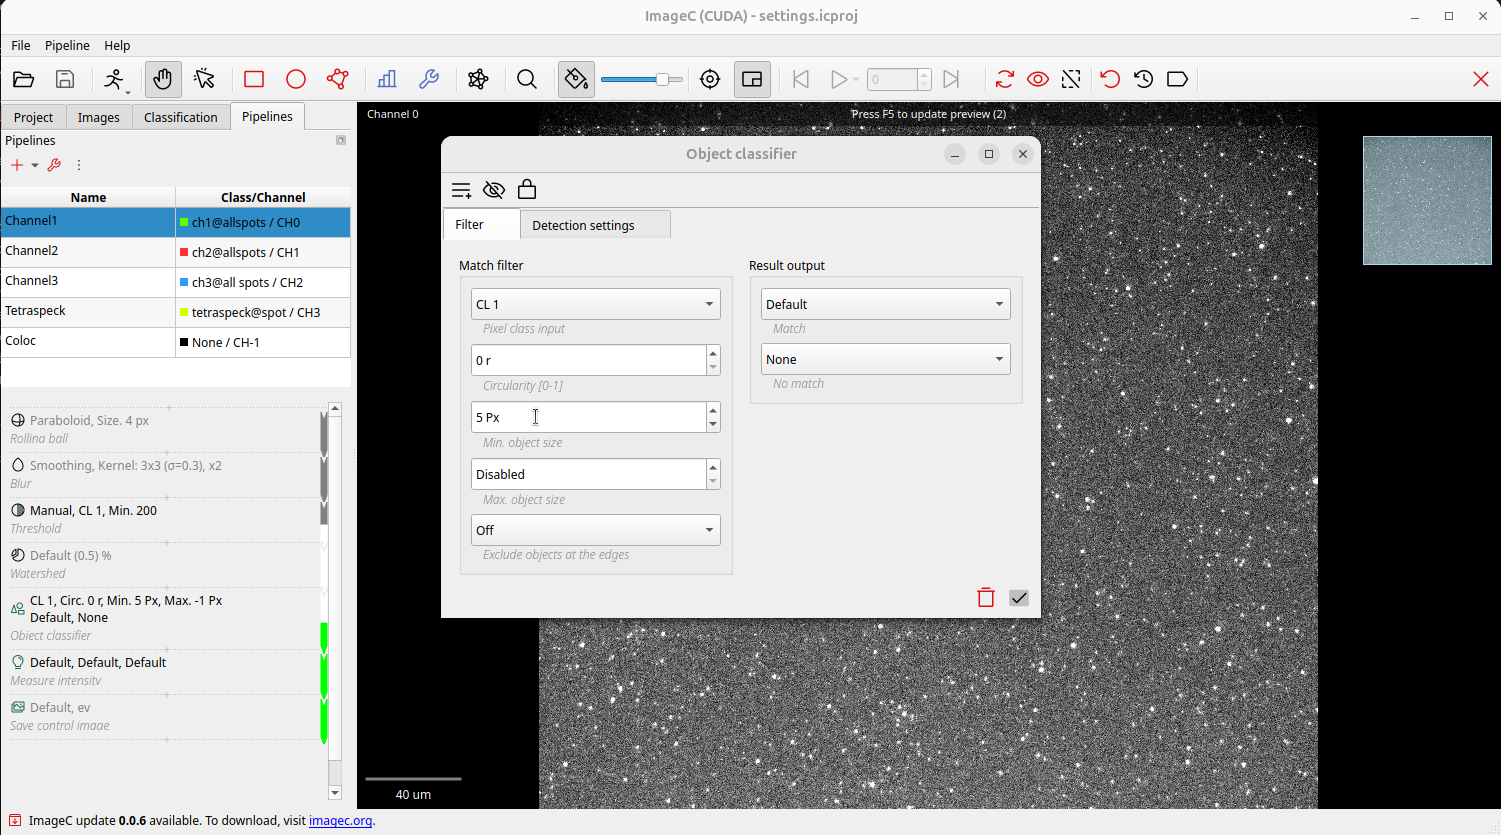Image resolution: width=1501 pixels, height=835 pixels.
Task: Click the Min. object size input field
Action: [x=588, y=417]
